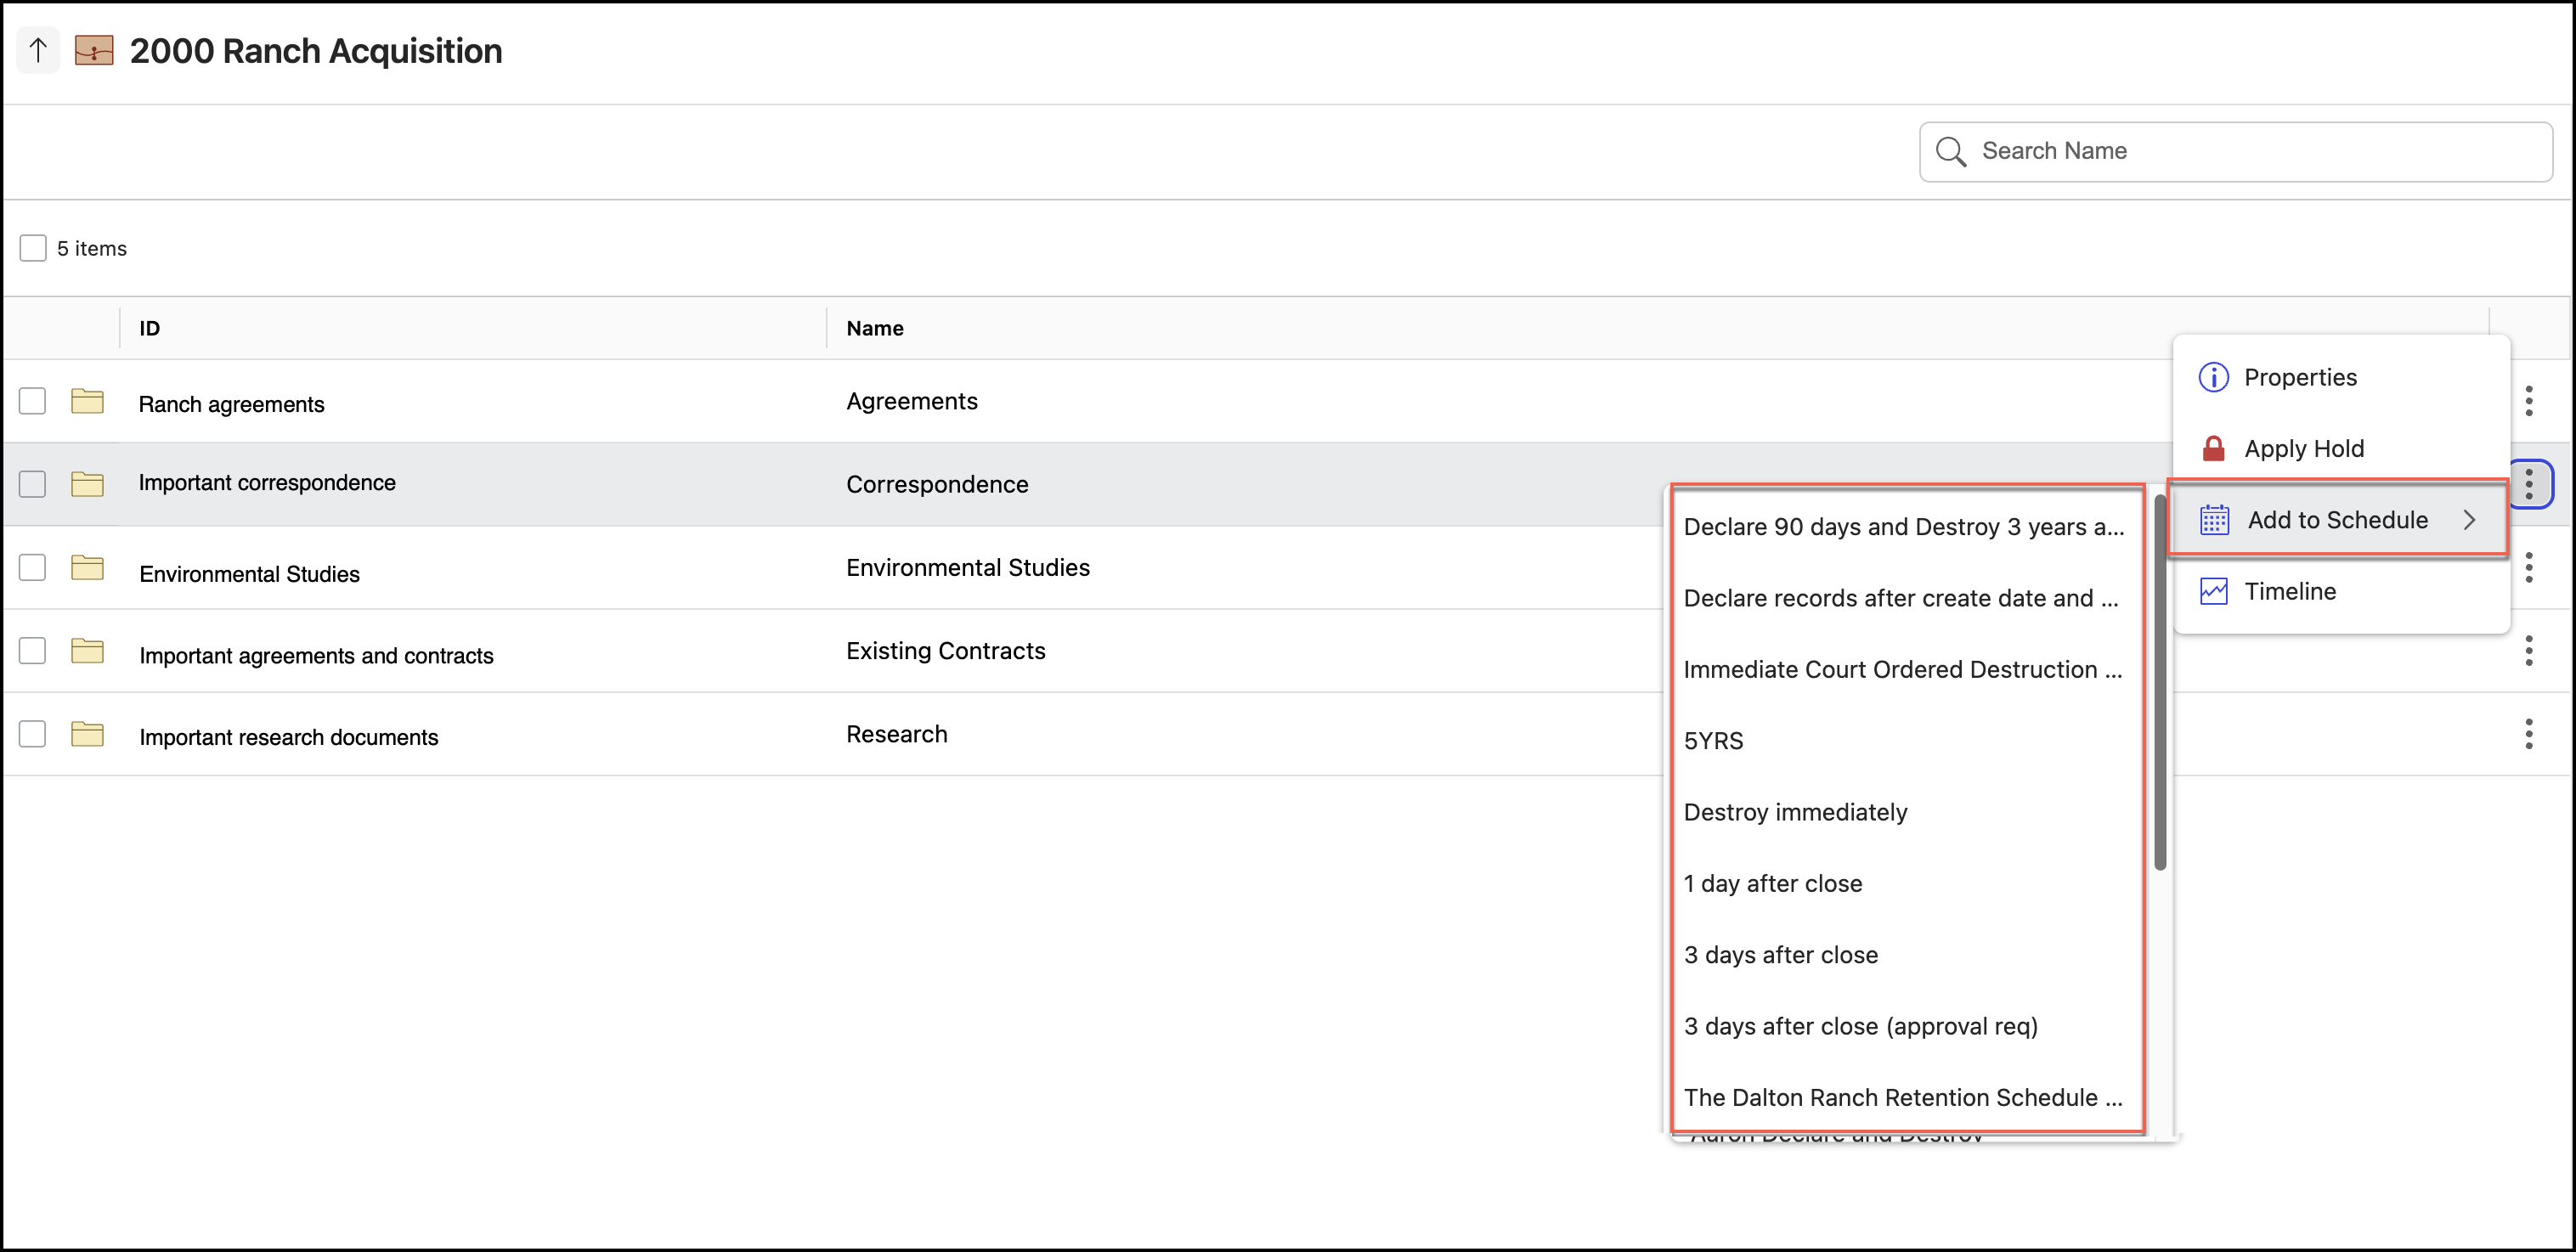Click the schedule list vertical scrollbar
2576x1252 pixels.
pyautogui.click(x=2159, y=680)
